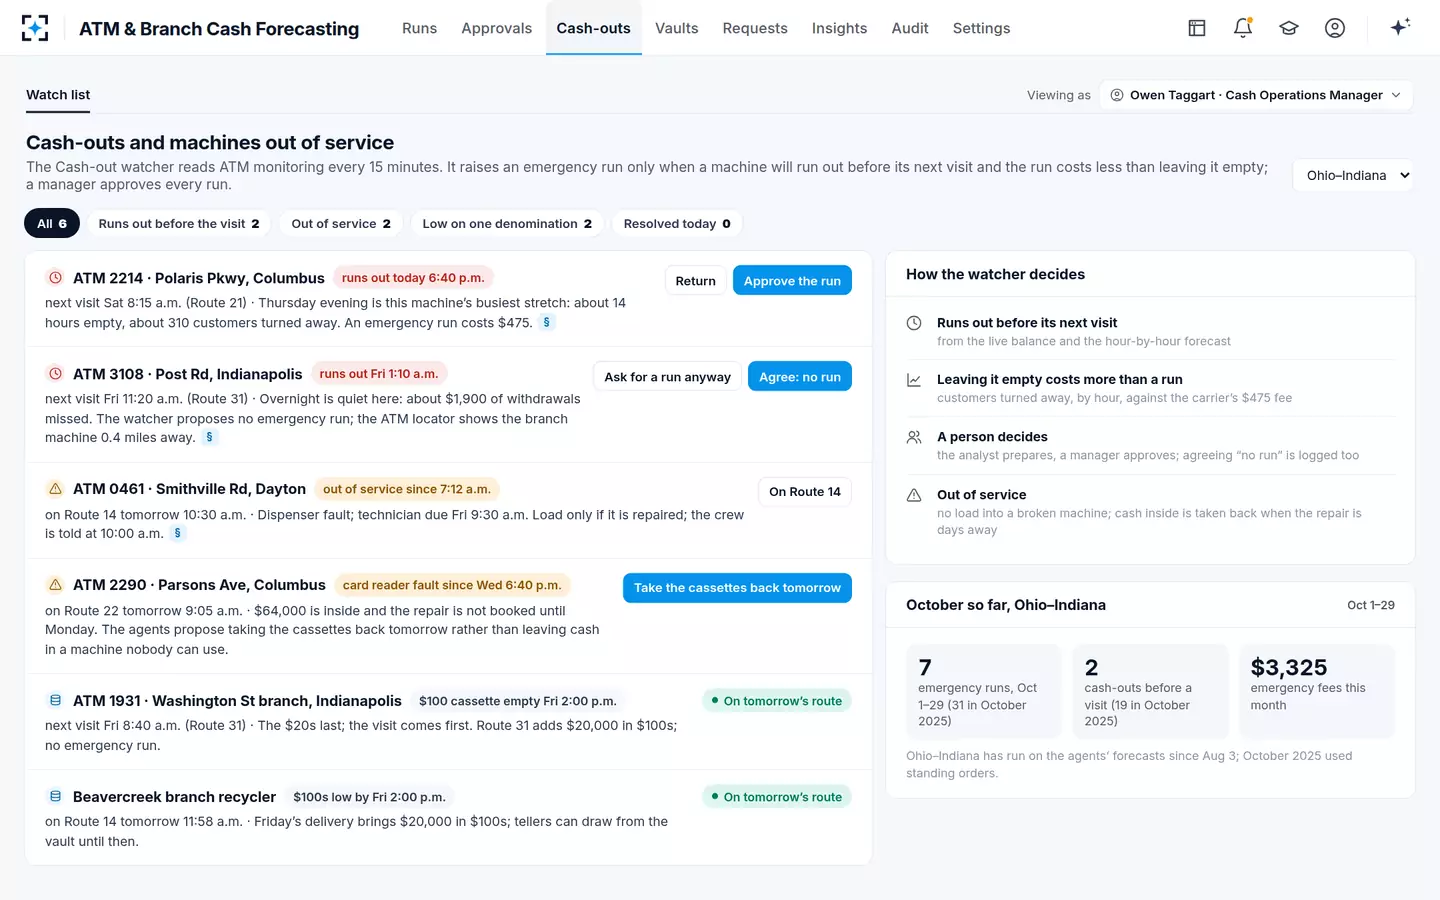Viewport: 1440px width, 900px height.
Task: Open the § reference on ATM 2214
Action: pos(546,322)
